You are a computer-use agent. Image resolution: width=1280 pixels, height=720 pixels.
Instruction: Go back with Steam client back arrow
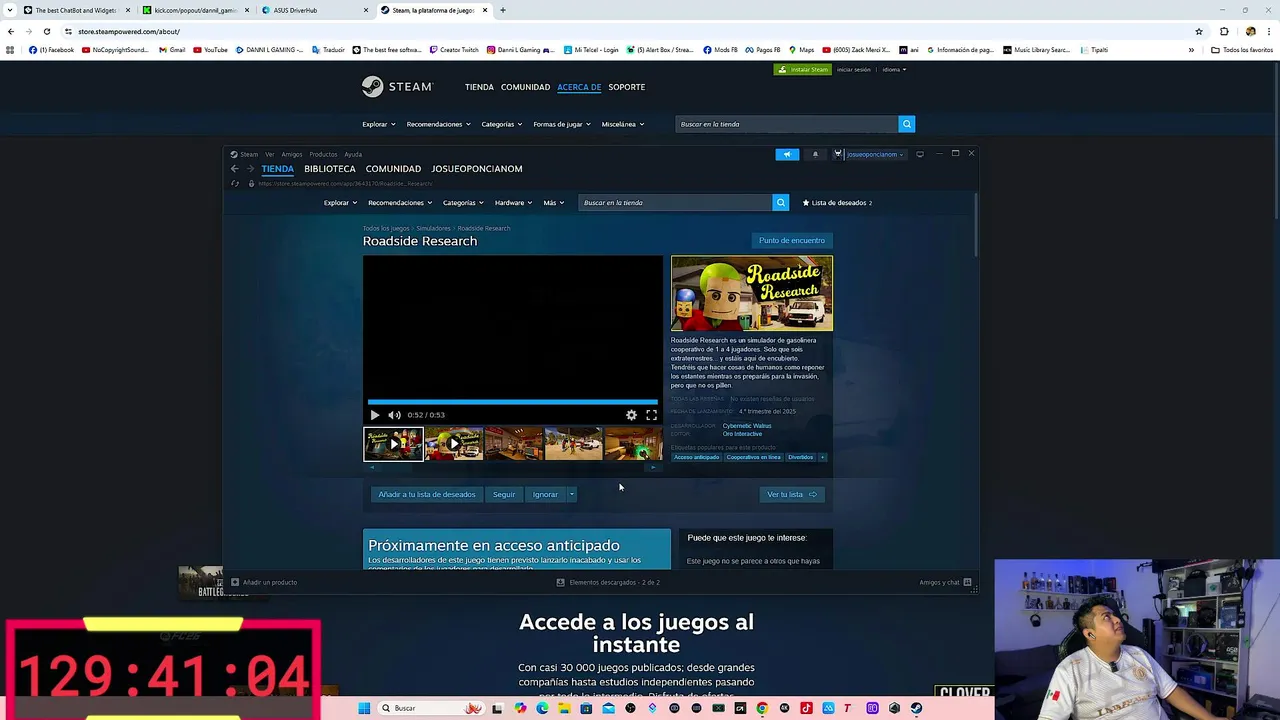point(235,169)
